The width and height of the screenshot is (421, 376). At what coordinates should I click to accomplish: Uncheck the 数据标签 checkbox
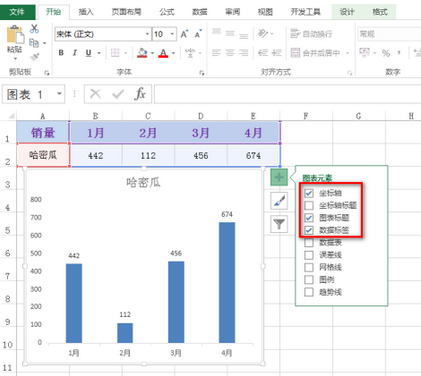[309, 230]
